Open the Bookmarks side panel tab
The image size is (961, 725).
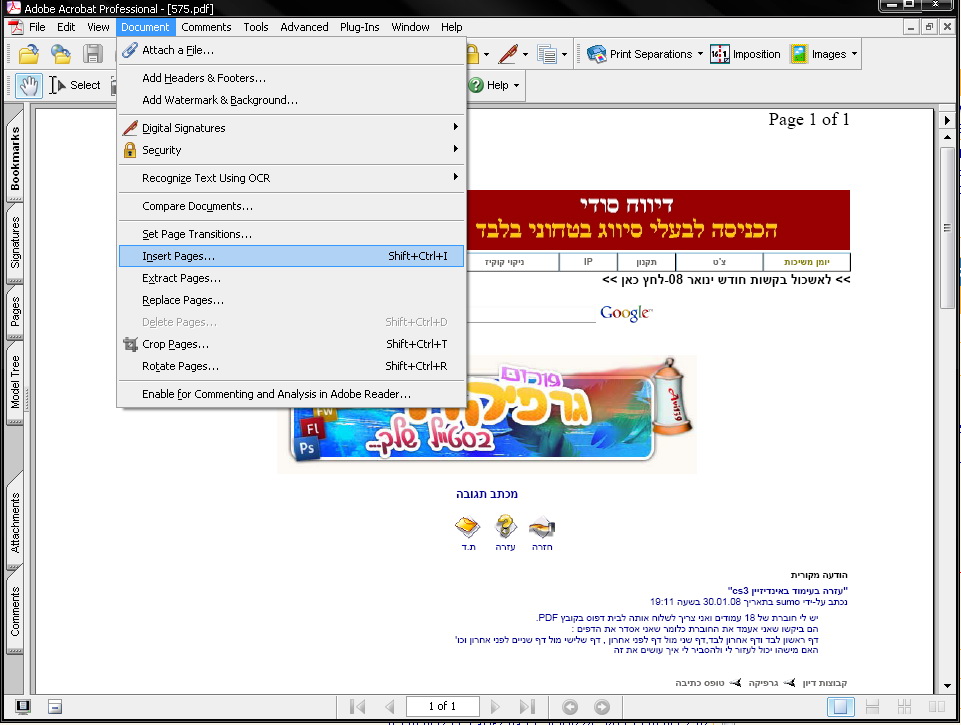pos(15,158)
